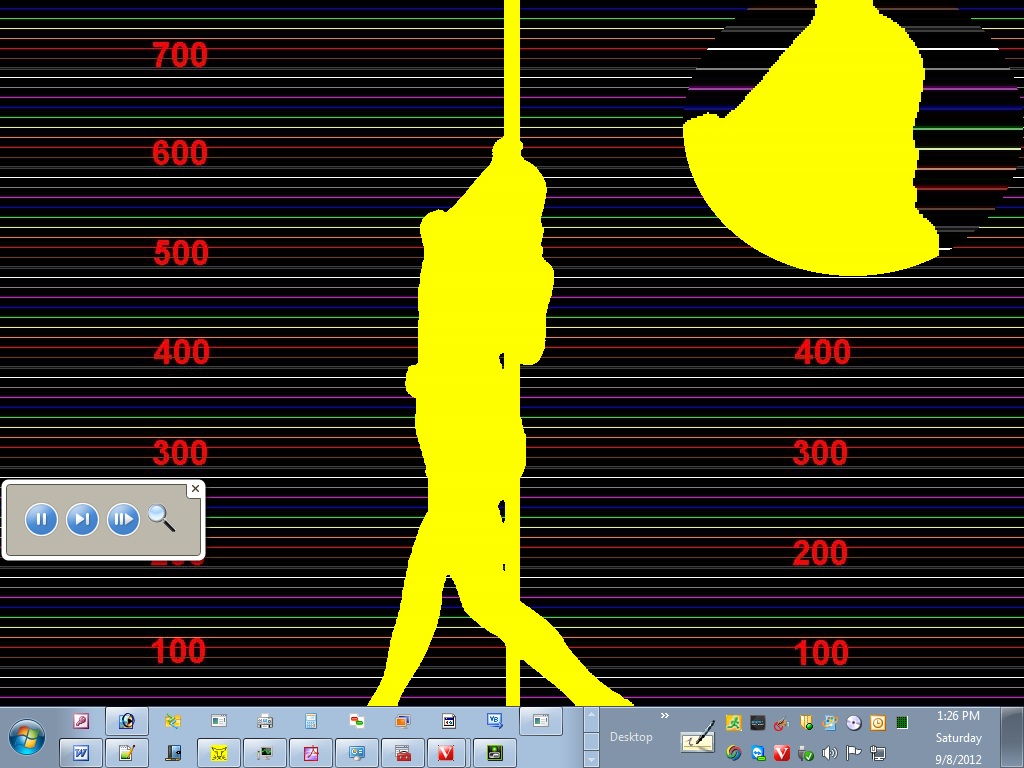Screen dimensions: 1024x768
Task: Click the yellow cat face taskbar icon
Action: coord(219,752)
